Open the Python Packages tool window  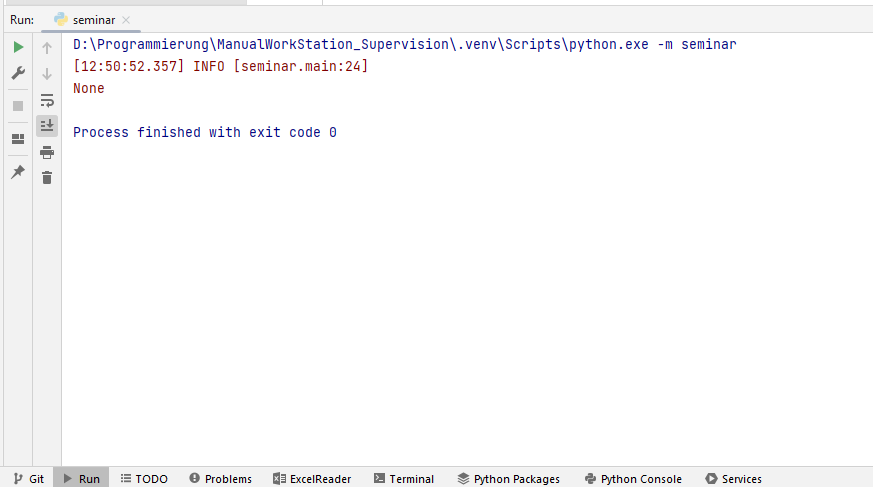coord(508,479)
